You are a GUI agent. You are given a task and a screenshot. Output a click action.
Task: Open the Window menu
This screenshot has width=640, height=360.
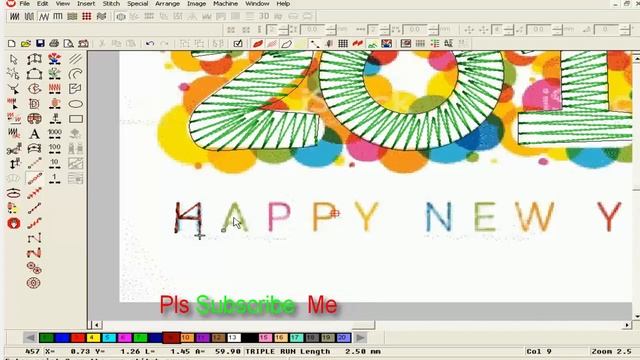click(257, 4)
